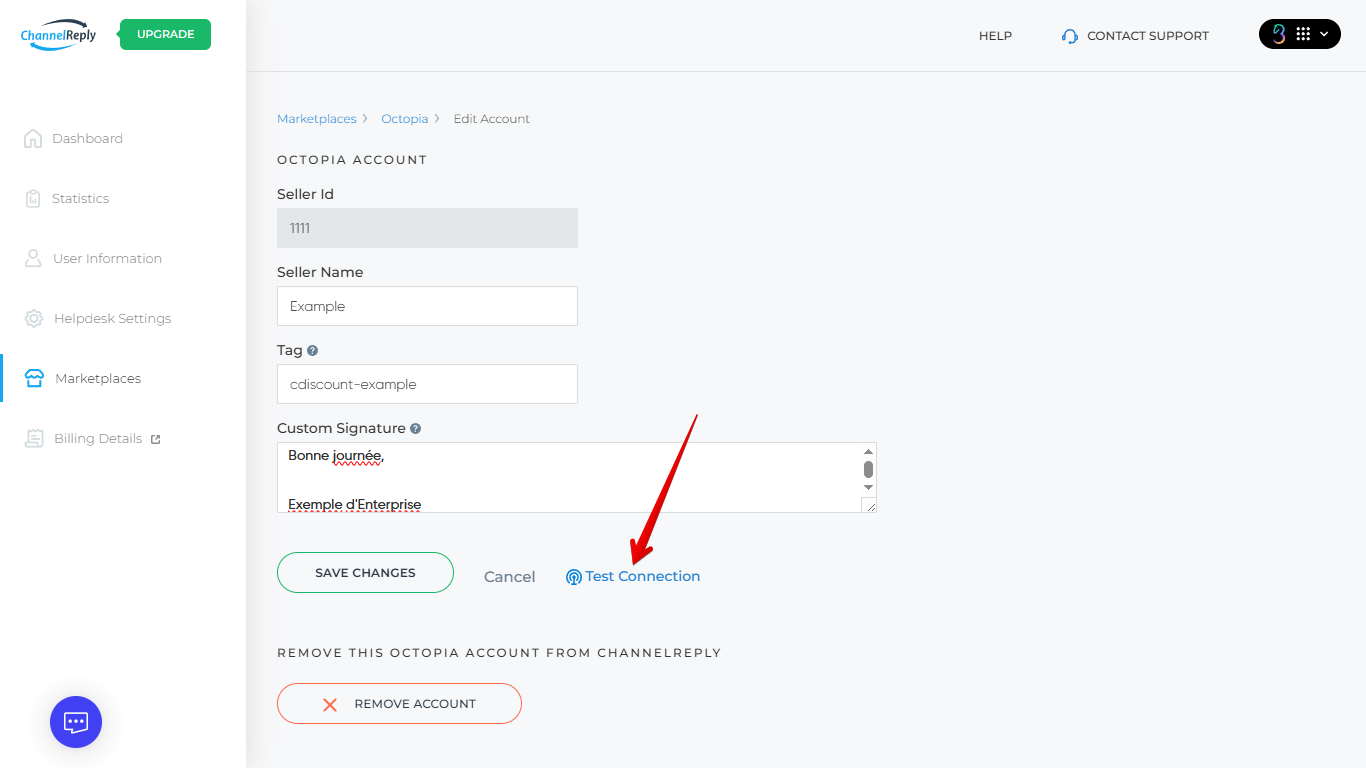
Task: Go to Octopia breadcrumb link
Action: (405, 119)
